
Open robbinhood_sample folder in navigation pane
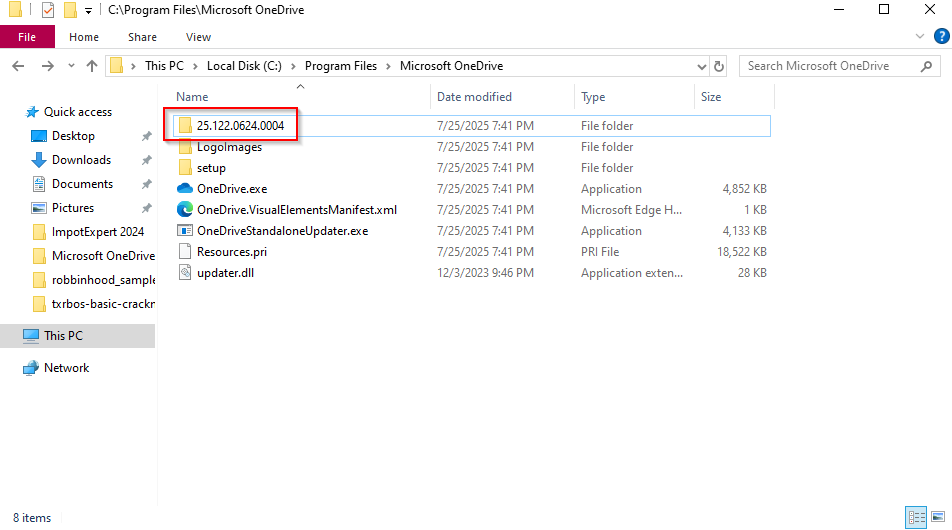[103, 280]
